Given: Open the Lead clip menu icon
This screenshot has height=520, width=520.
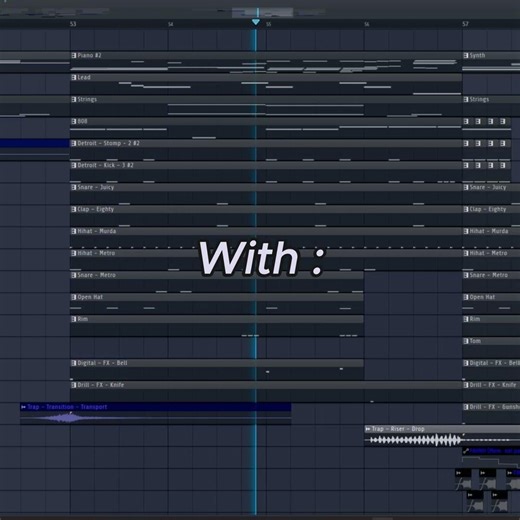Looking at the screenshot, I should coord(74,77).
